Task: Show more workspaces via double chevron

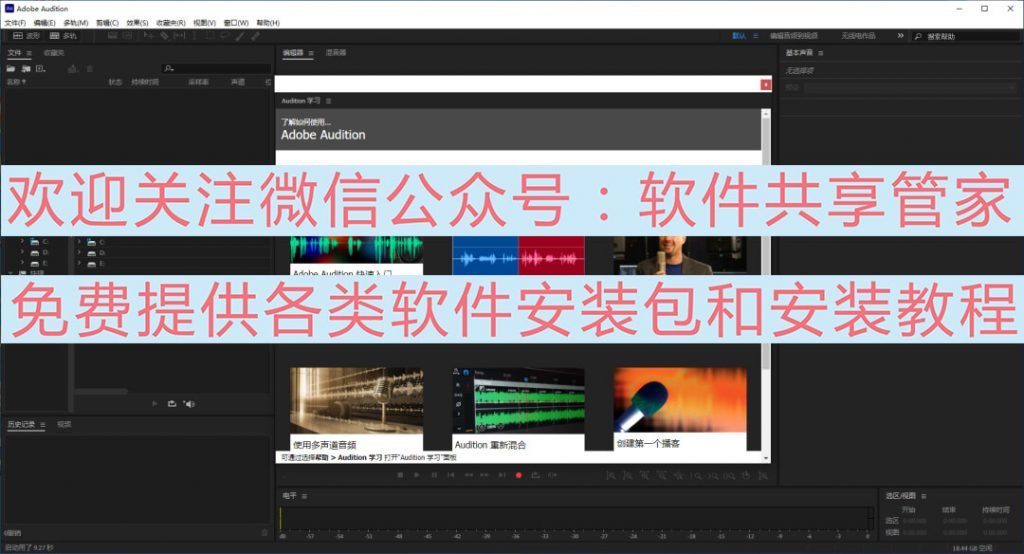Action: [901, 36]
